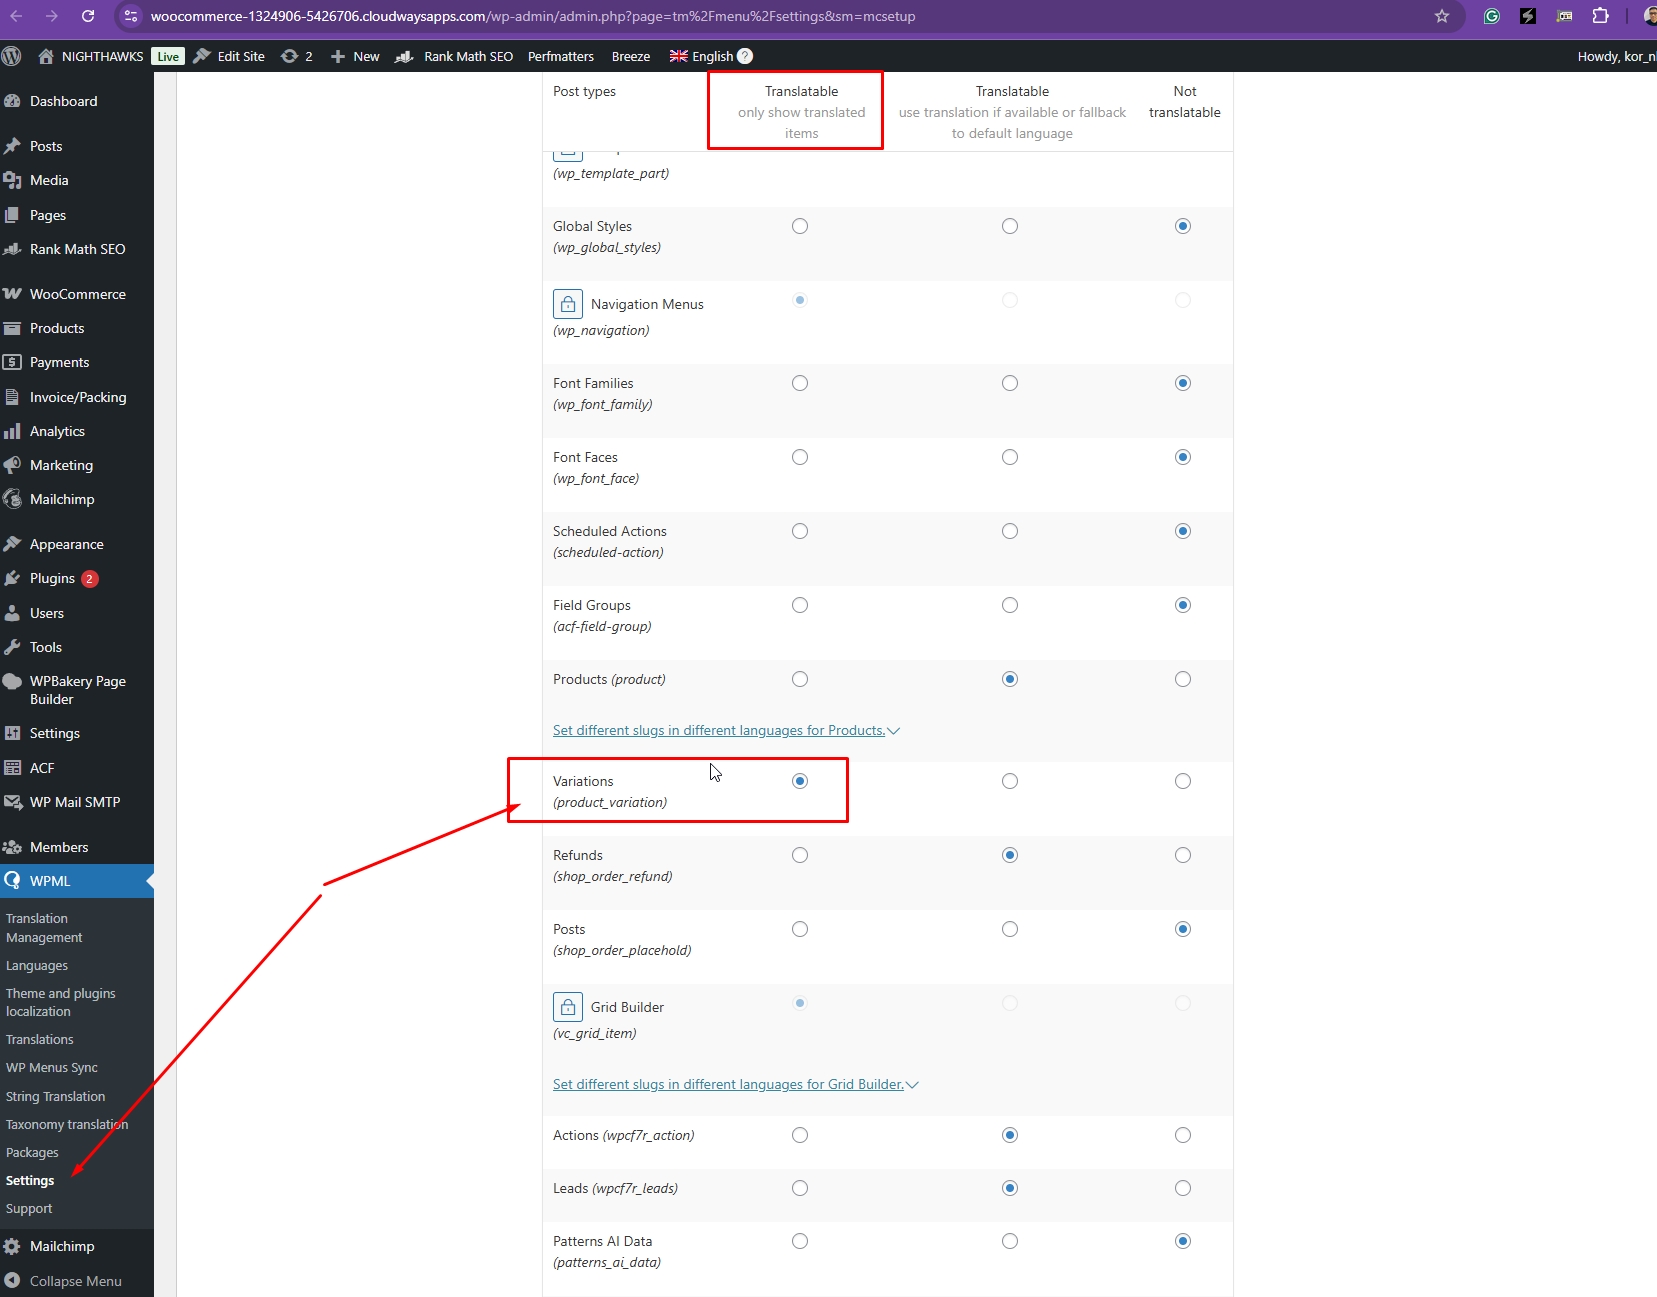Expand slug settings chevron for Products
Screen dimensions: 1657x1297
[894, 731]
